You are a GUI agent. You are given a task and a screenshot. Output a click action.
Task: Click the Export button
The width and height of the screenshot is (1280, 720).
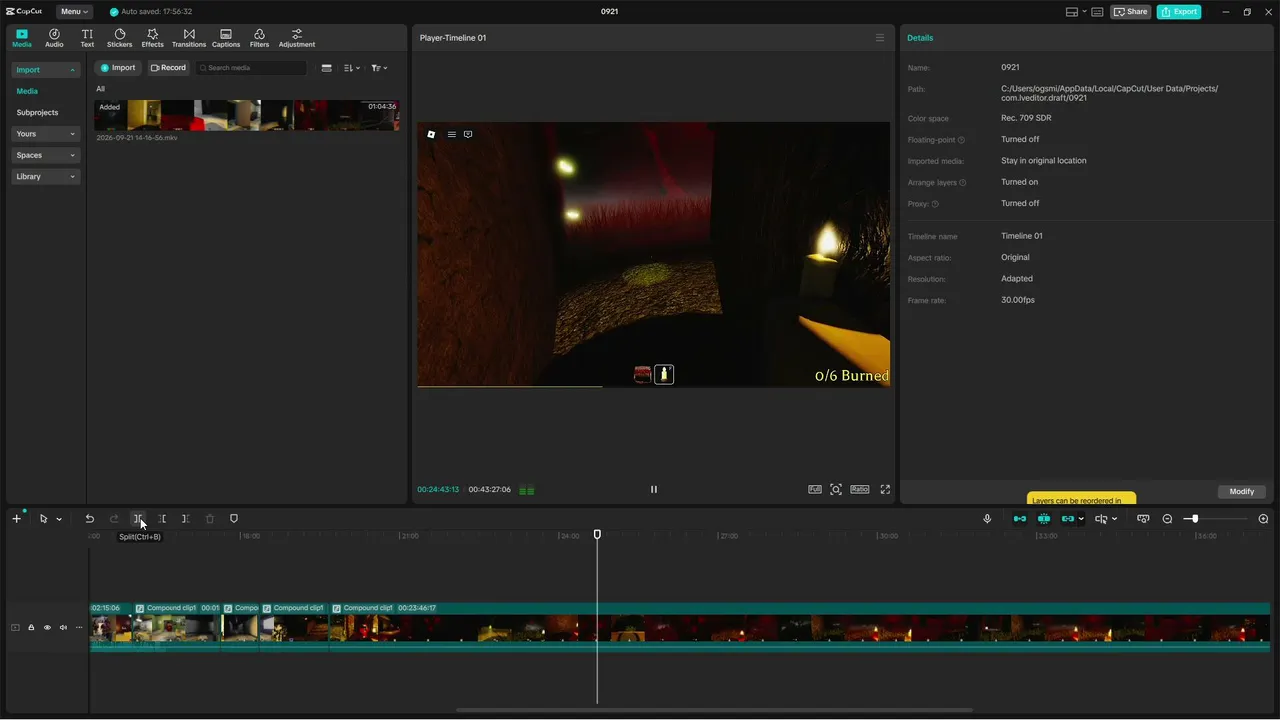[1179, 12]
